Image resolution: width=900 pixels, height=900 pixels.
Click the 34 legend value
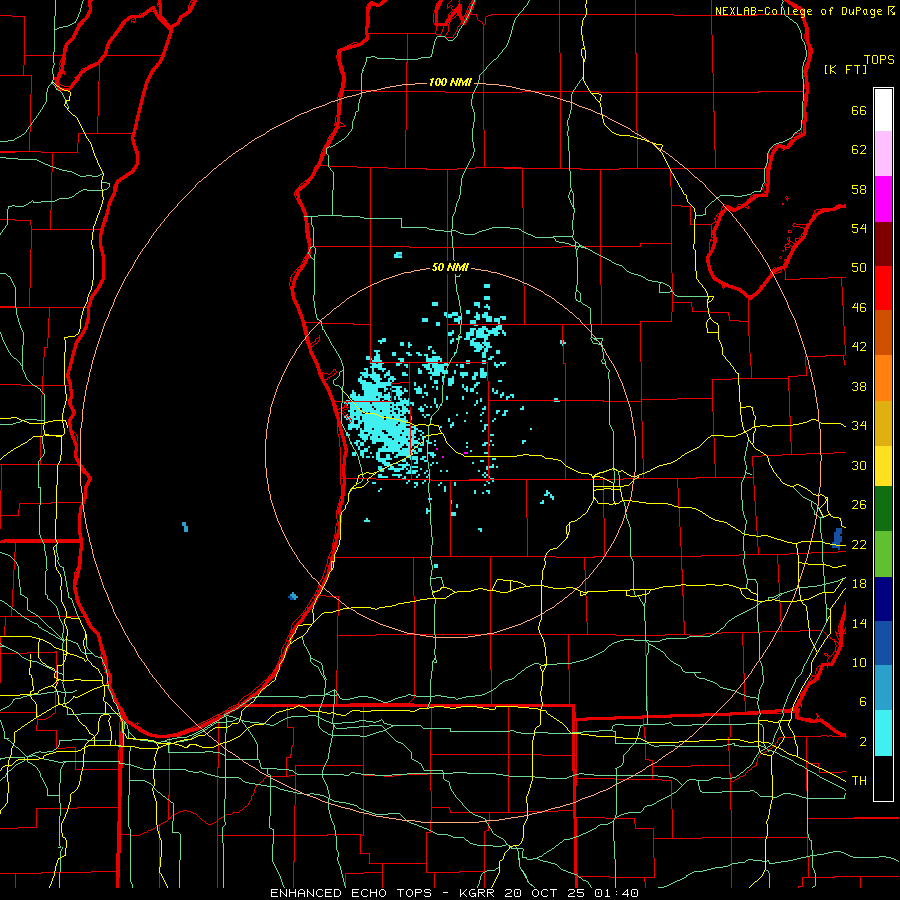[859, 426]
